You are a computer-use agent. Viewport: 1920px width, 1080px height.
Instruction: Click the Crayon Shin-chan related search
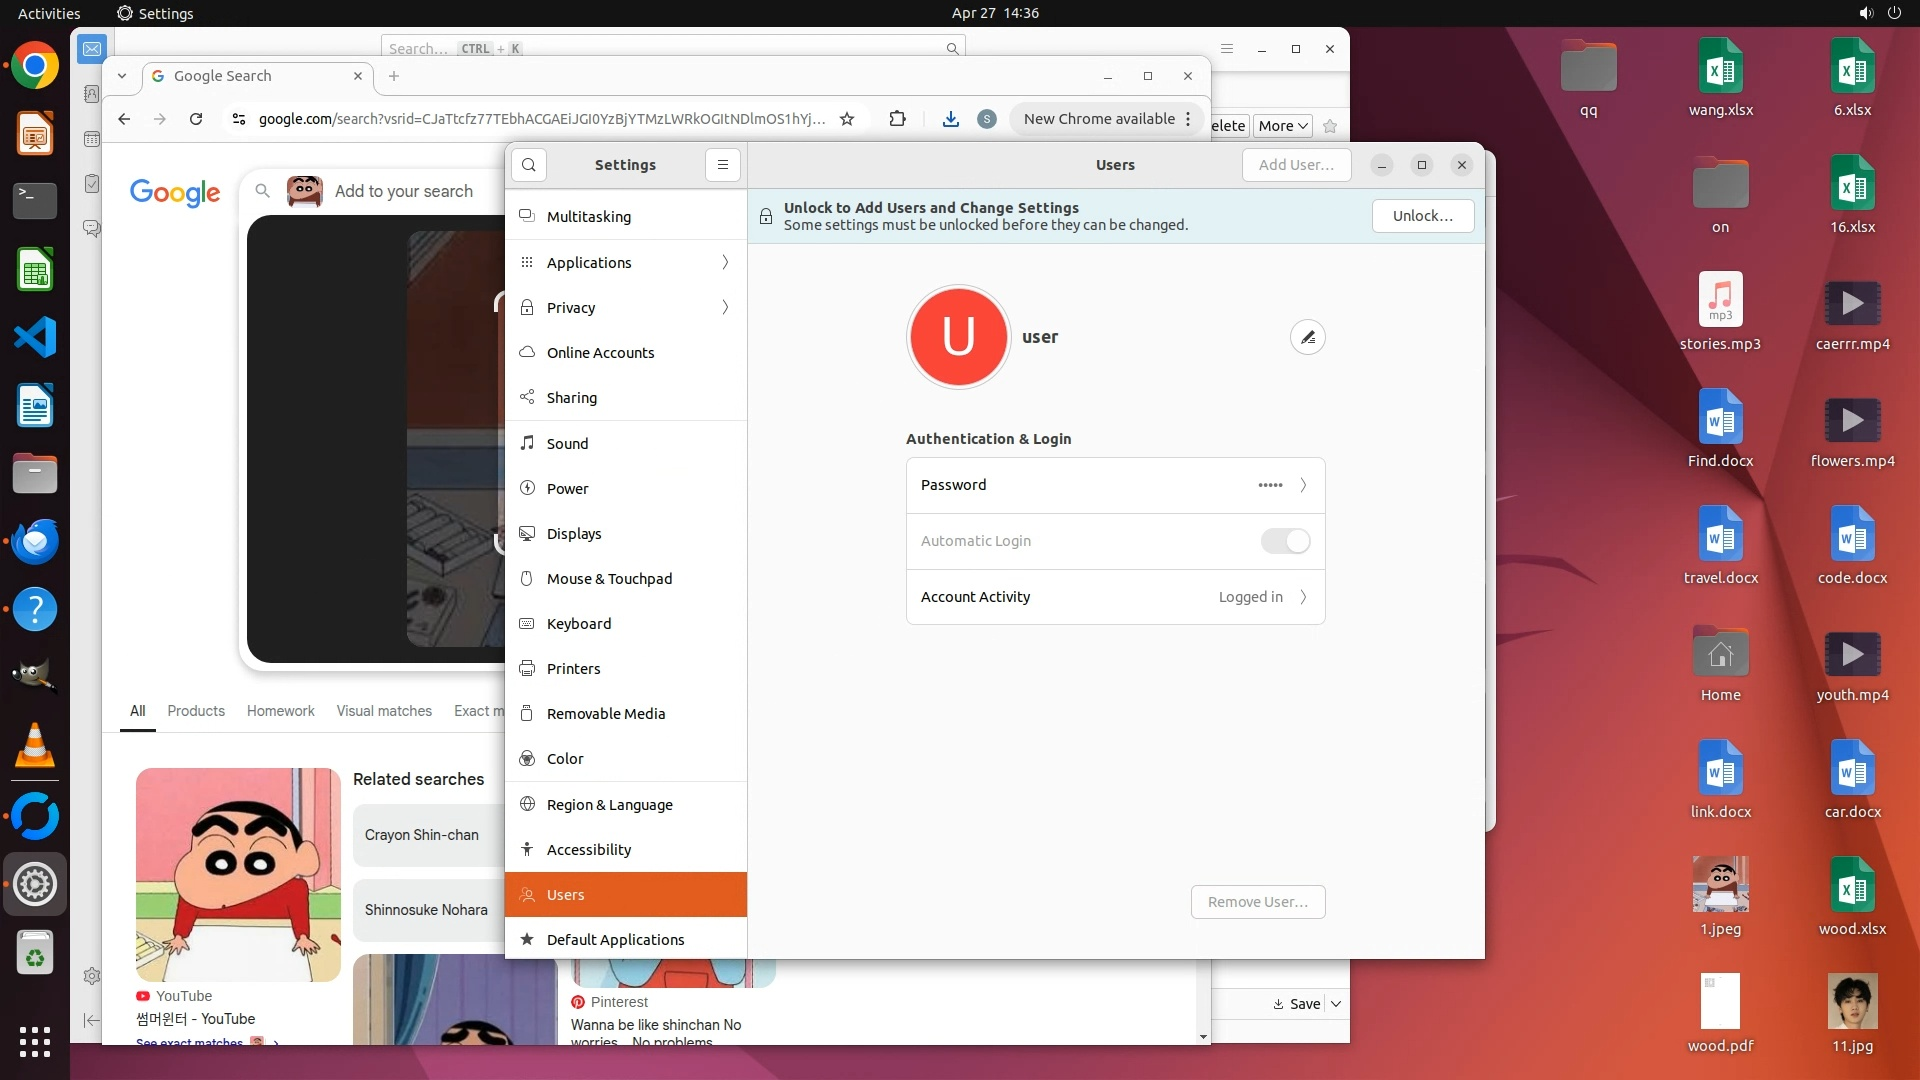click(422, 835)
